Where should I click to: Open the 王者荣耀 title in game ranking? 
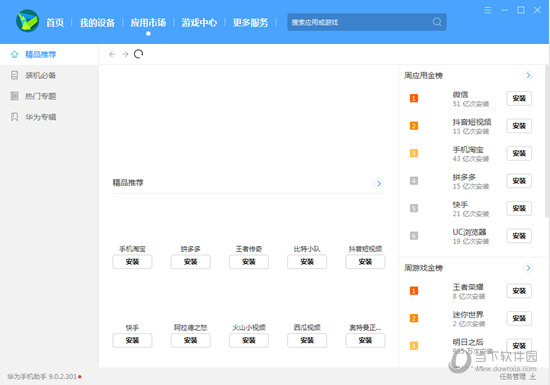[468, 287]
